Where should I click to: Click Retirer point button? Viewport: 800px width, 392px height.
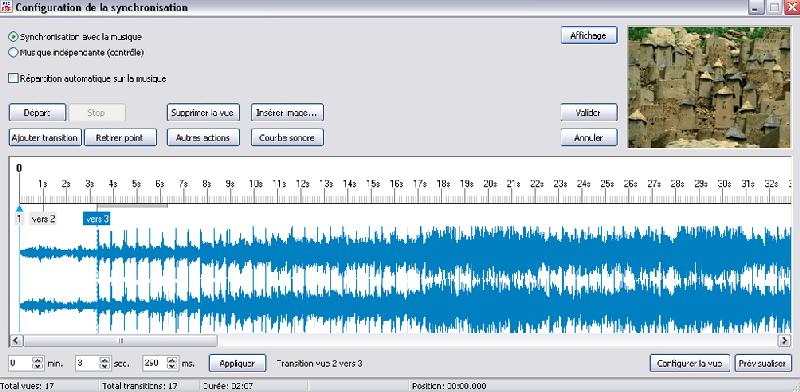coord(120,137)
